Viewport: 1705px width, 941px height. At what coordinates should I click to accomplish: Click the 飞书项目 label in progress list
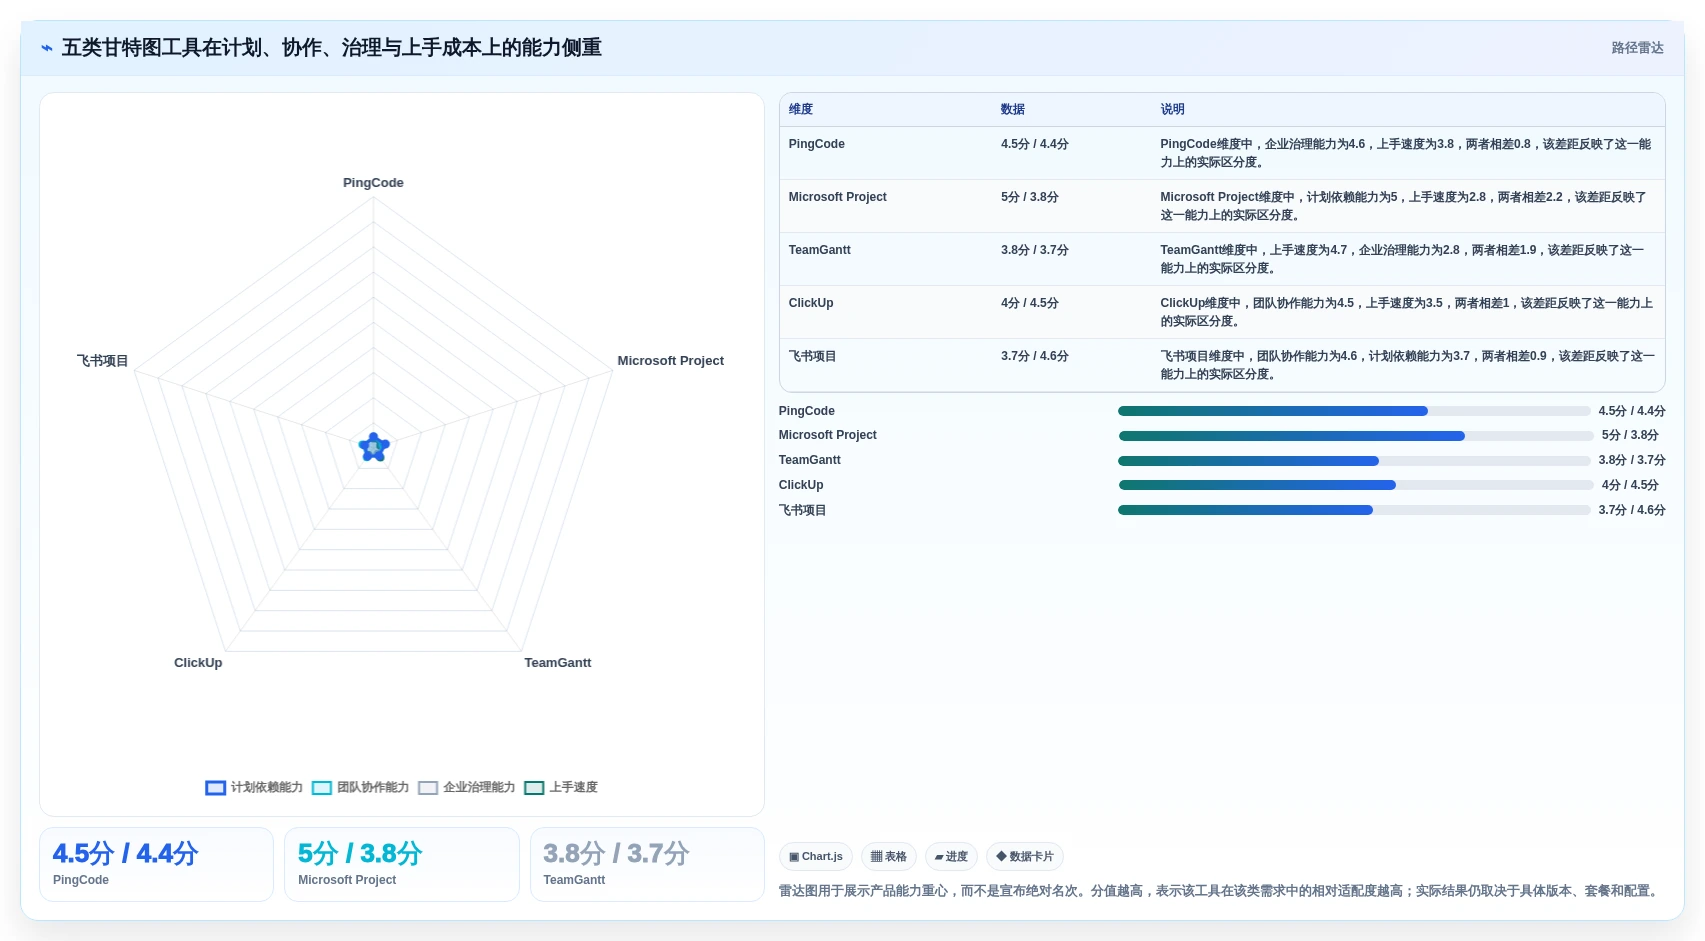tap(802, 510)
